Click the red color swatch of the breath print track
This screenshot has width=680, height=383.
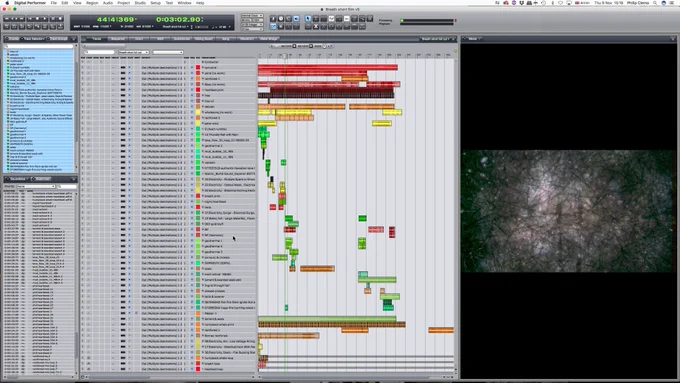tap(198, 196)
